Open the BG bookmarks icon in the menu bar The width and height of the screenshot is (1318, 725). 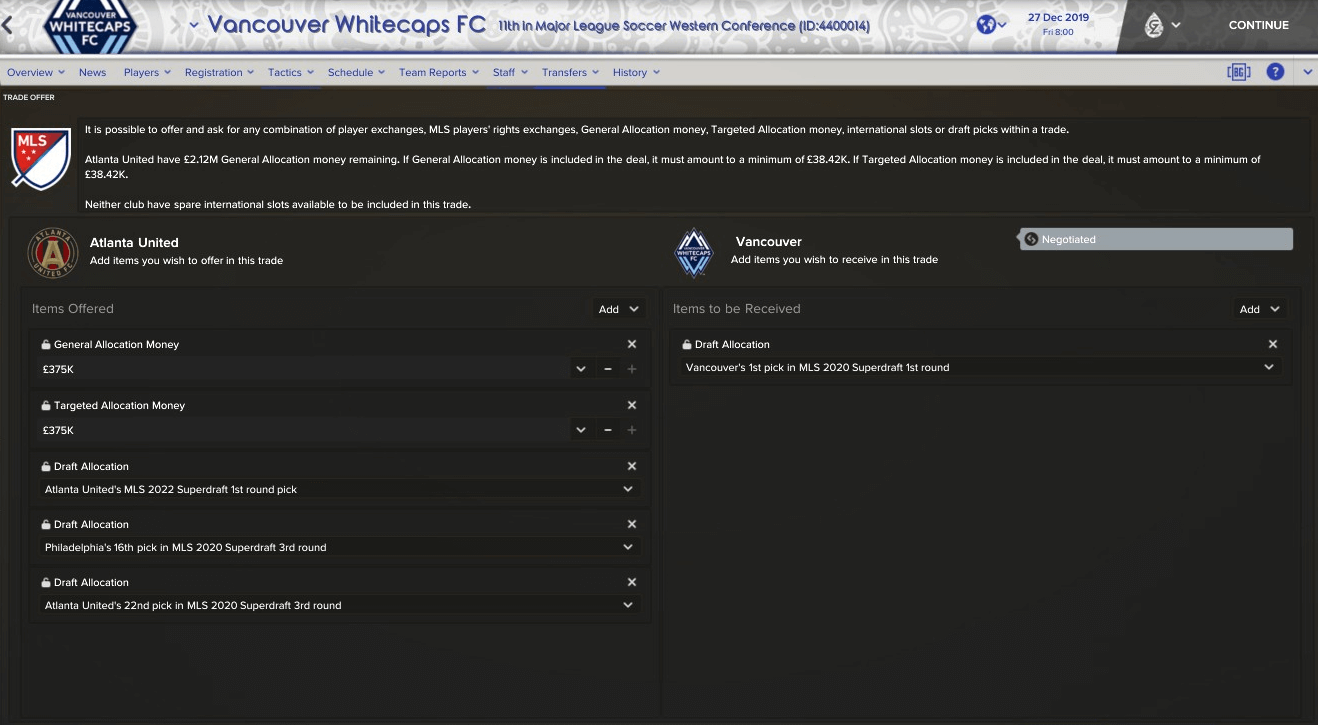(x=1239, y=72)
